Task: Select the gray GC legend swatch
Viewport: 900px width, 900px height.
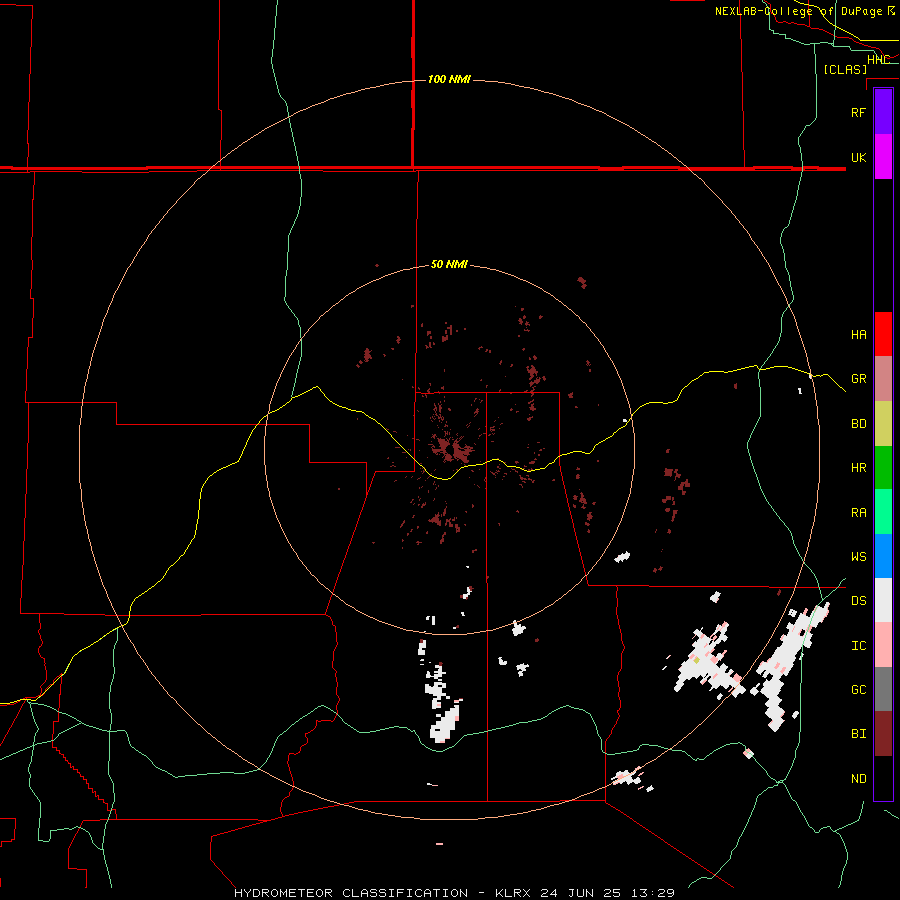Action: tap(883, 689)
